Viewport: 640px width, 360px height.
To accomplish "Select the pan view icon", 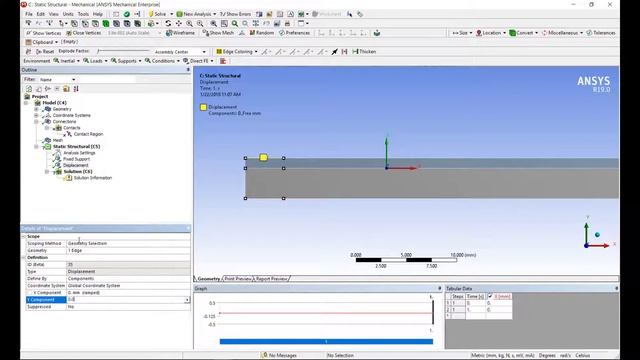I will tap(178, 23).
